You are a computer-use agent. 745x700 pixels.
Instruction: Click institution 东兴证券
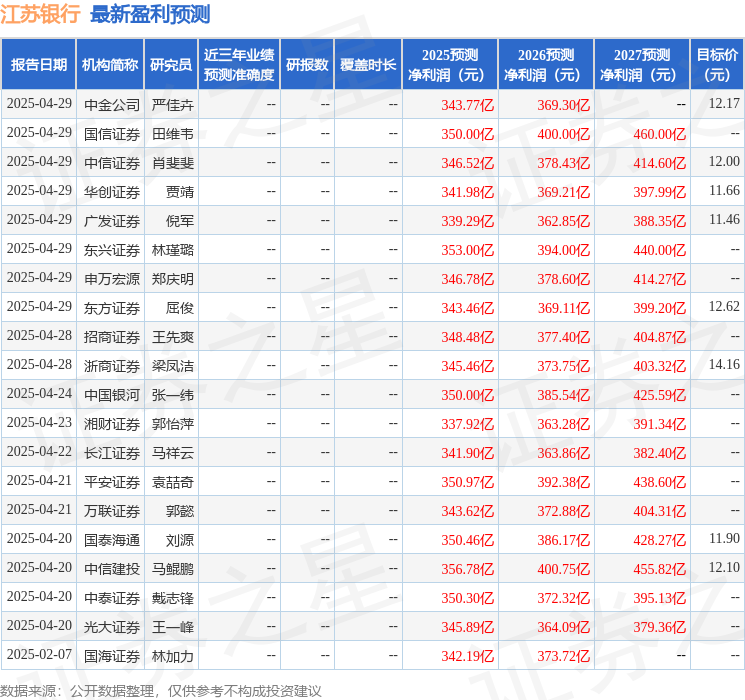pyautogui.click(x=112, y=250)
